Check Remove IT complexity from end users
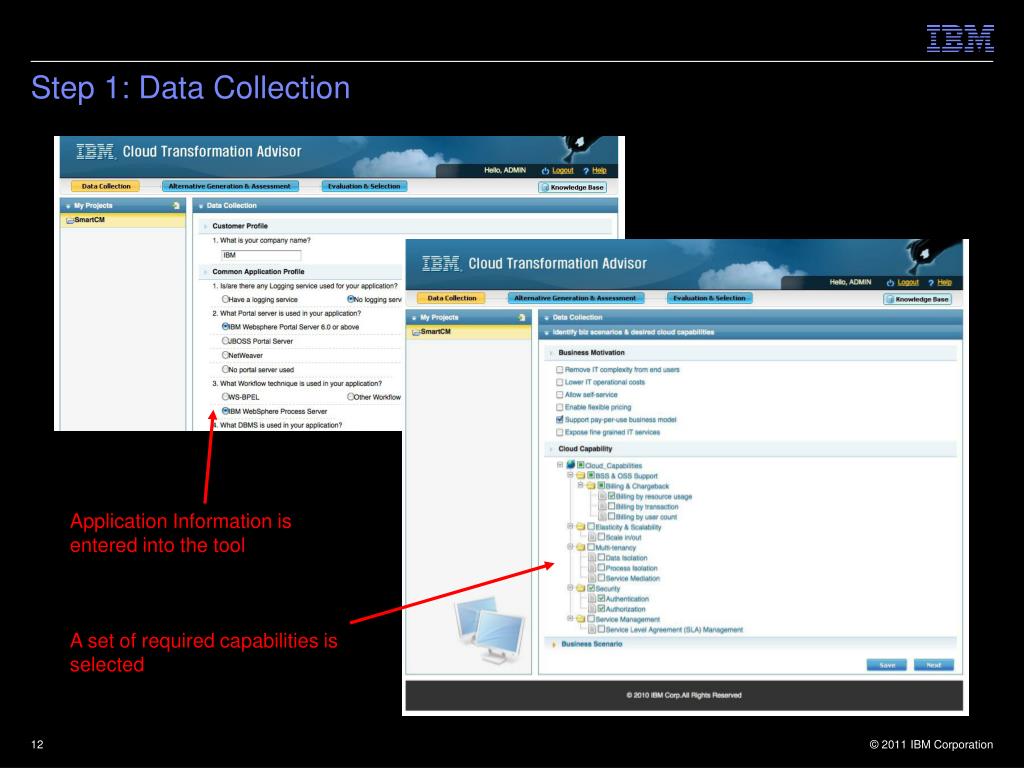This screenshot has width=1024, height=768. coord(560,370)
